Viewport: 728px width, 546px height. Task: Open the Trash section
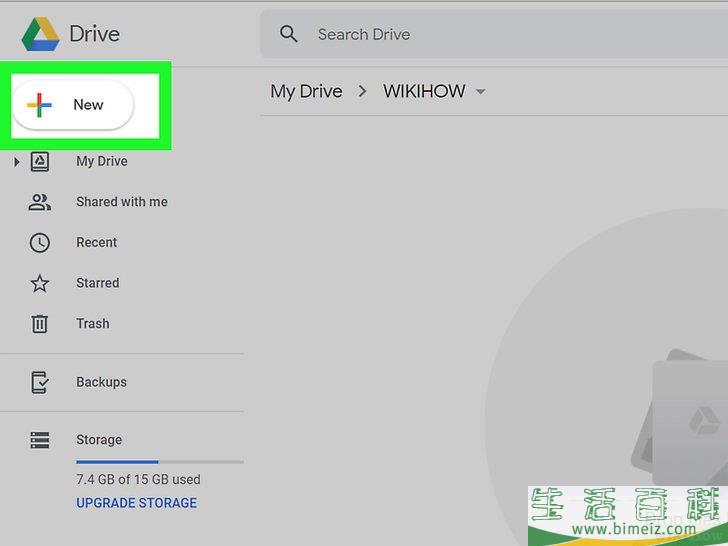(x=93, y=323)
